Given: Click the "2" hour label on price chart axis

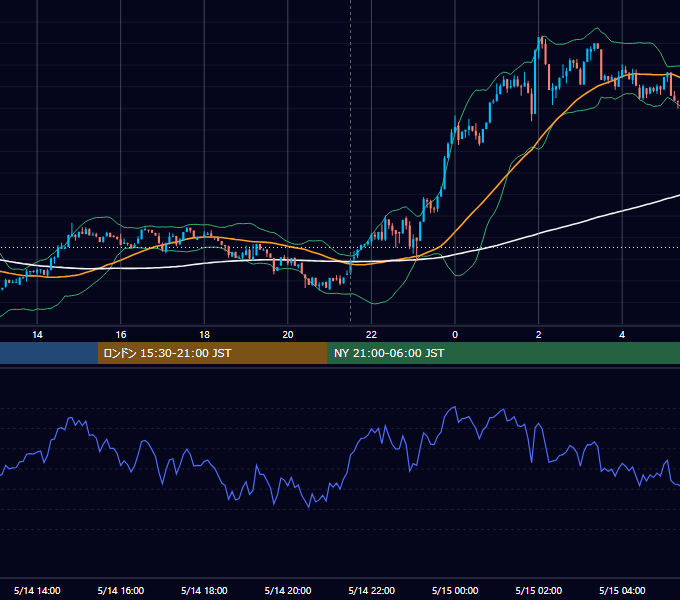Looking at the screenshot, I should click(x=538, y=335).
